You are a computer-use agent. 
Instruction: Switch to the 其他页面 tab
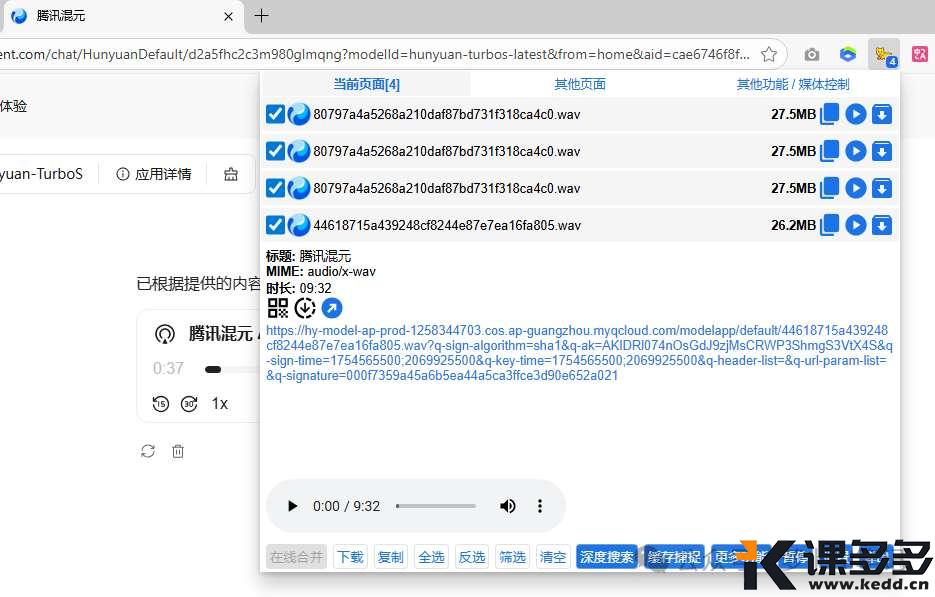[x=580, y=84]
